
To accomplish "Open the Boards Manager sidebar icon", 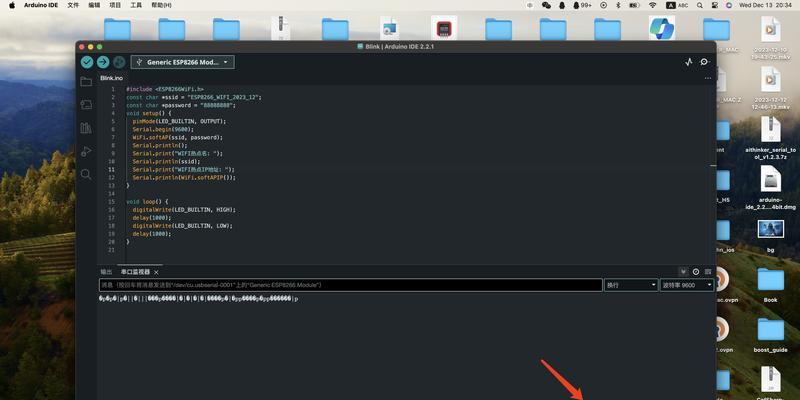I will point(86,105).
